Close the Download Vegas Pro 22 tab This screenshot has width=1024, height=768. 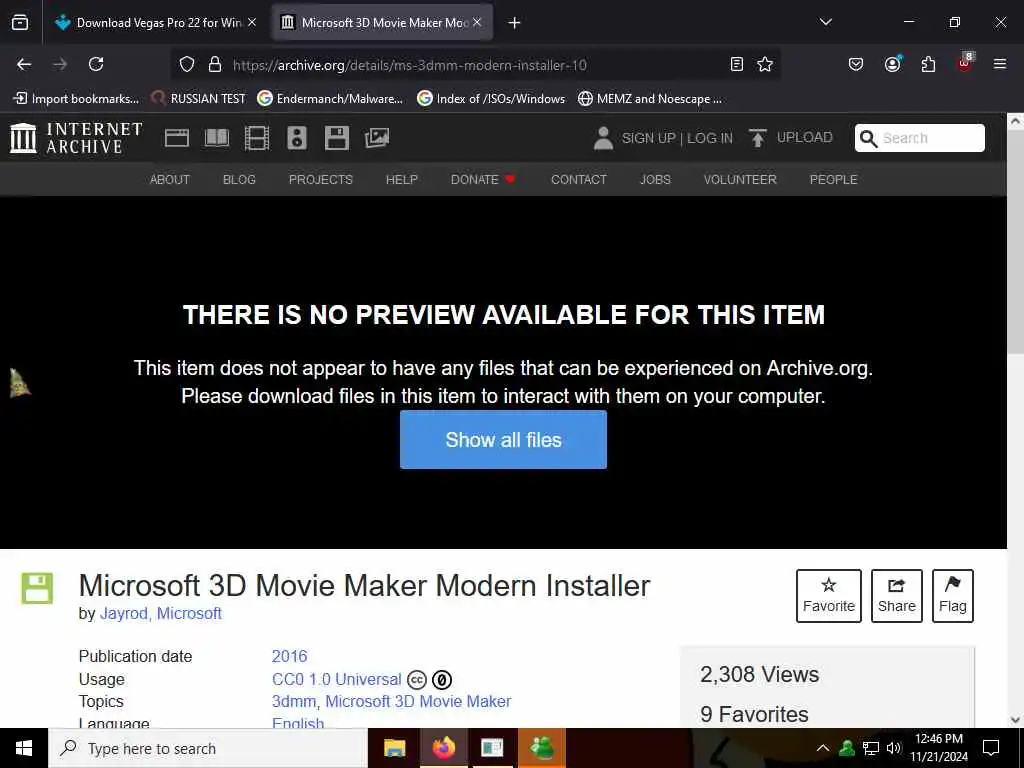[x=252, y=22]
